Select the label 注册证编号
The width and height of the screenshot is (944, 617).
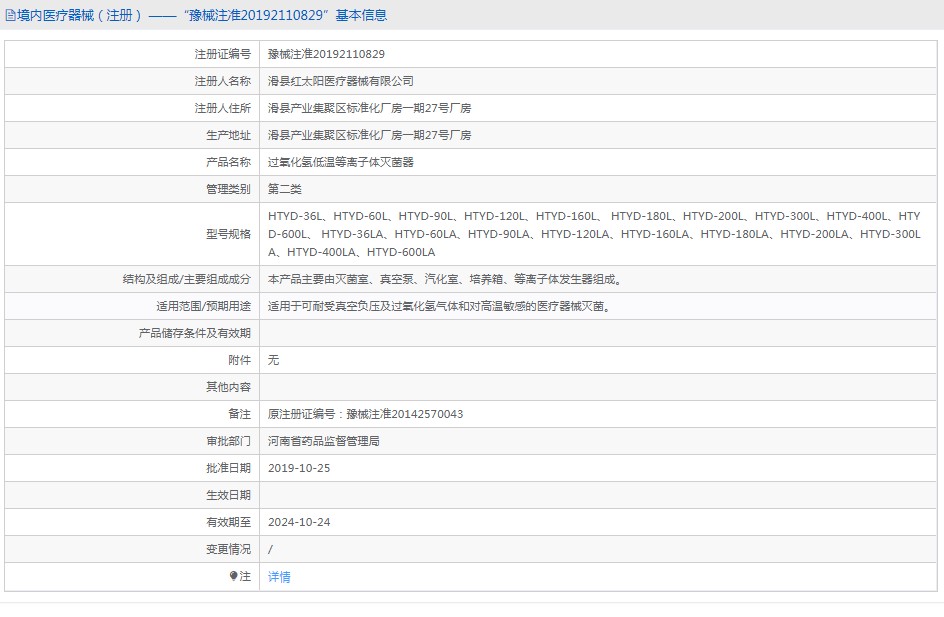tap(222, 54)
